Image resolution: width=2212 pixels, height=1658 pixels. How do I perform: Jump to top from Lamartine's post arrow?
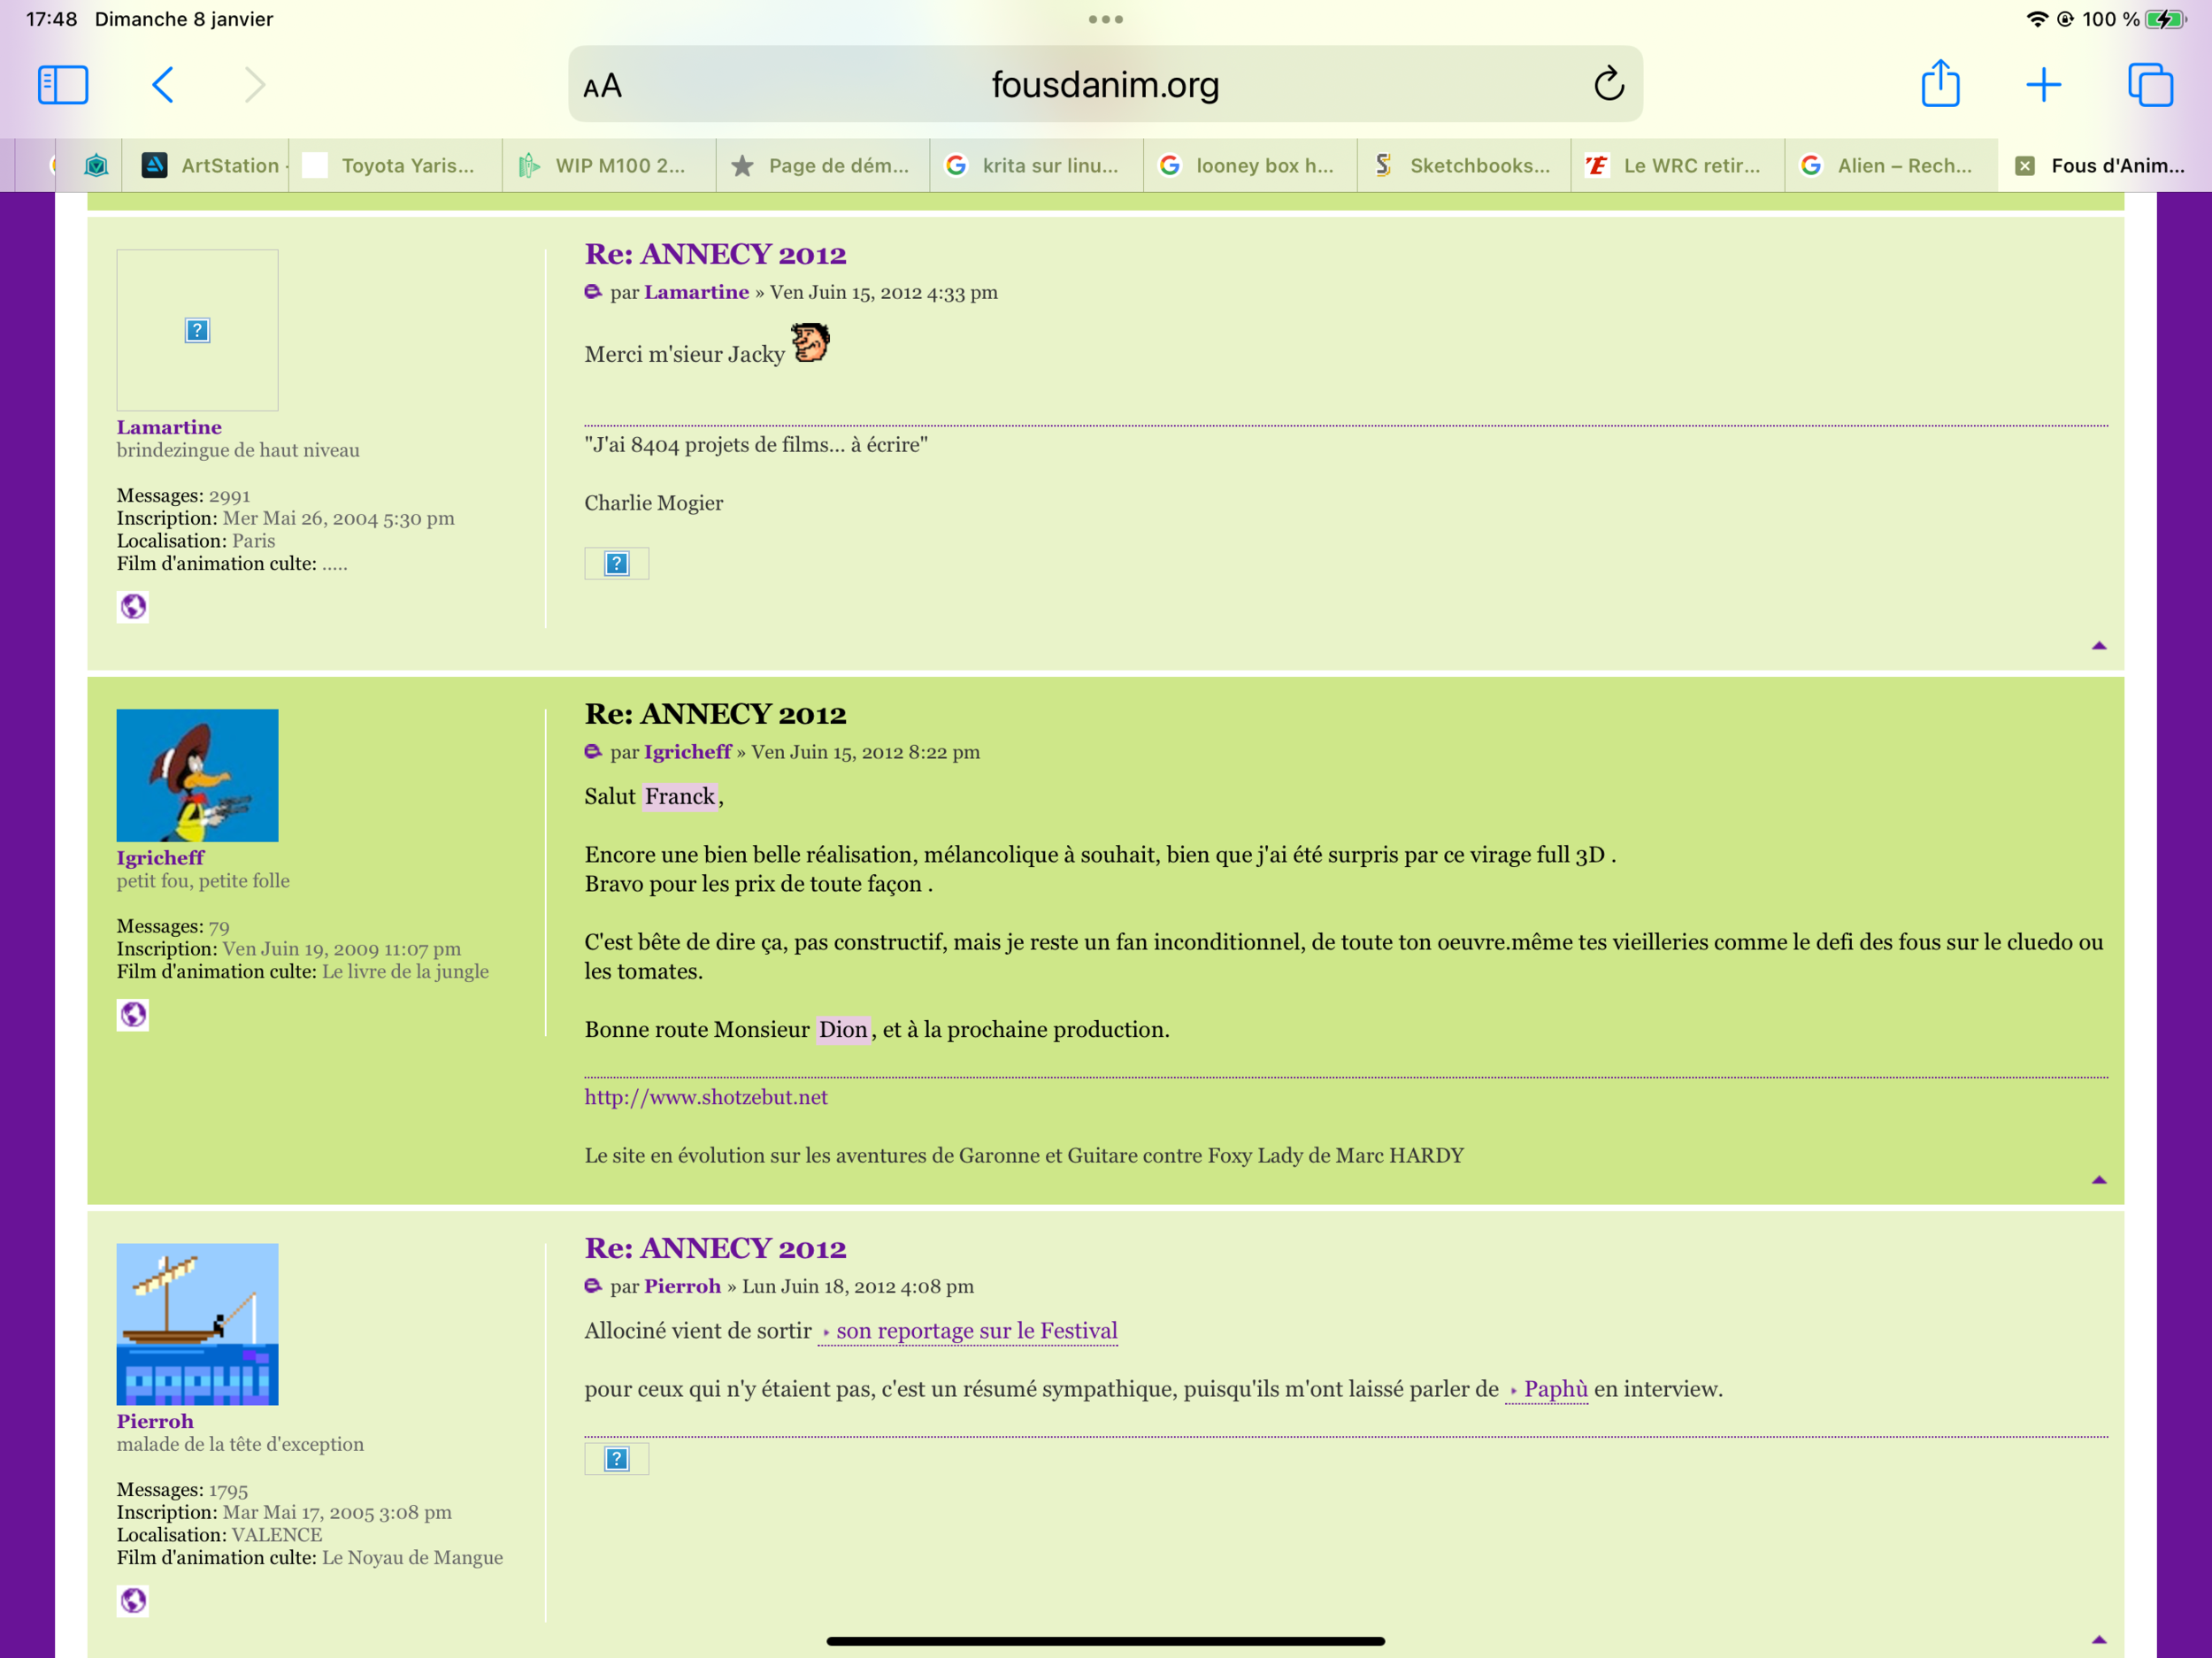tap(2098, 646)
